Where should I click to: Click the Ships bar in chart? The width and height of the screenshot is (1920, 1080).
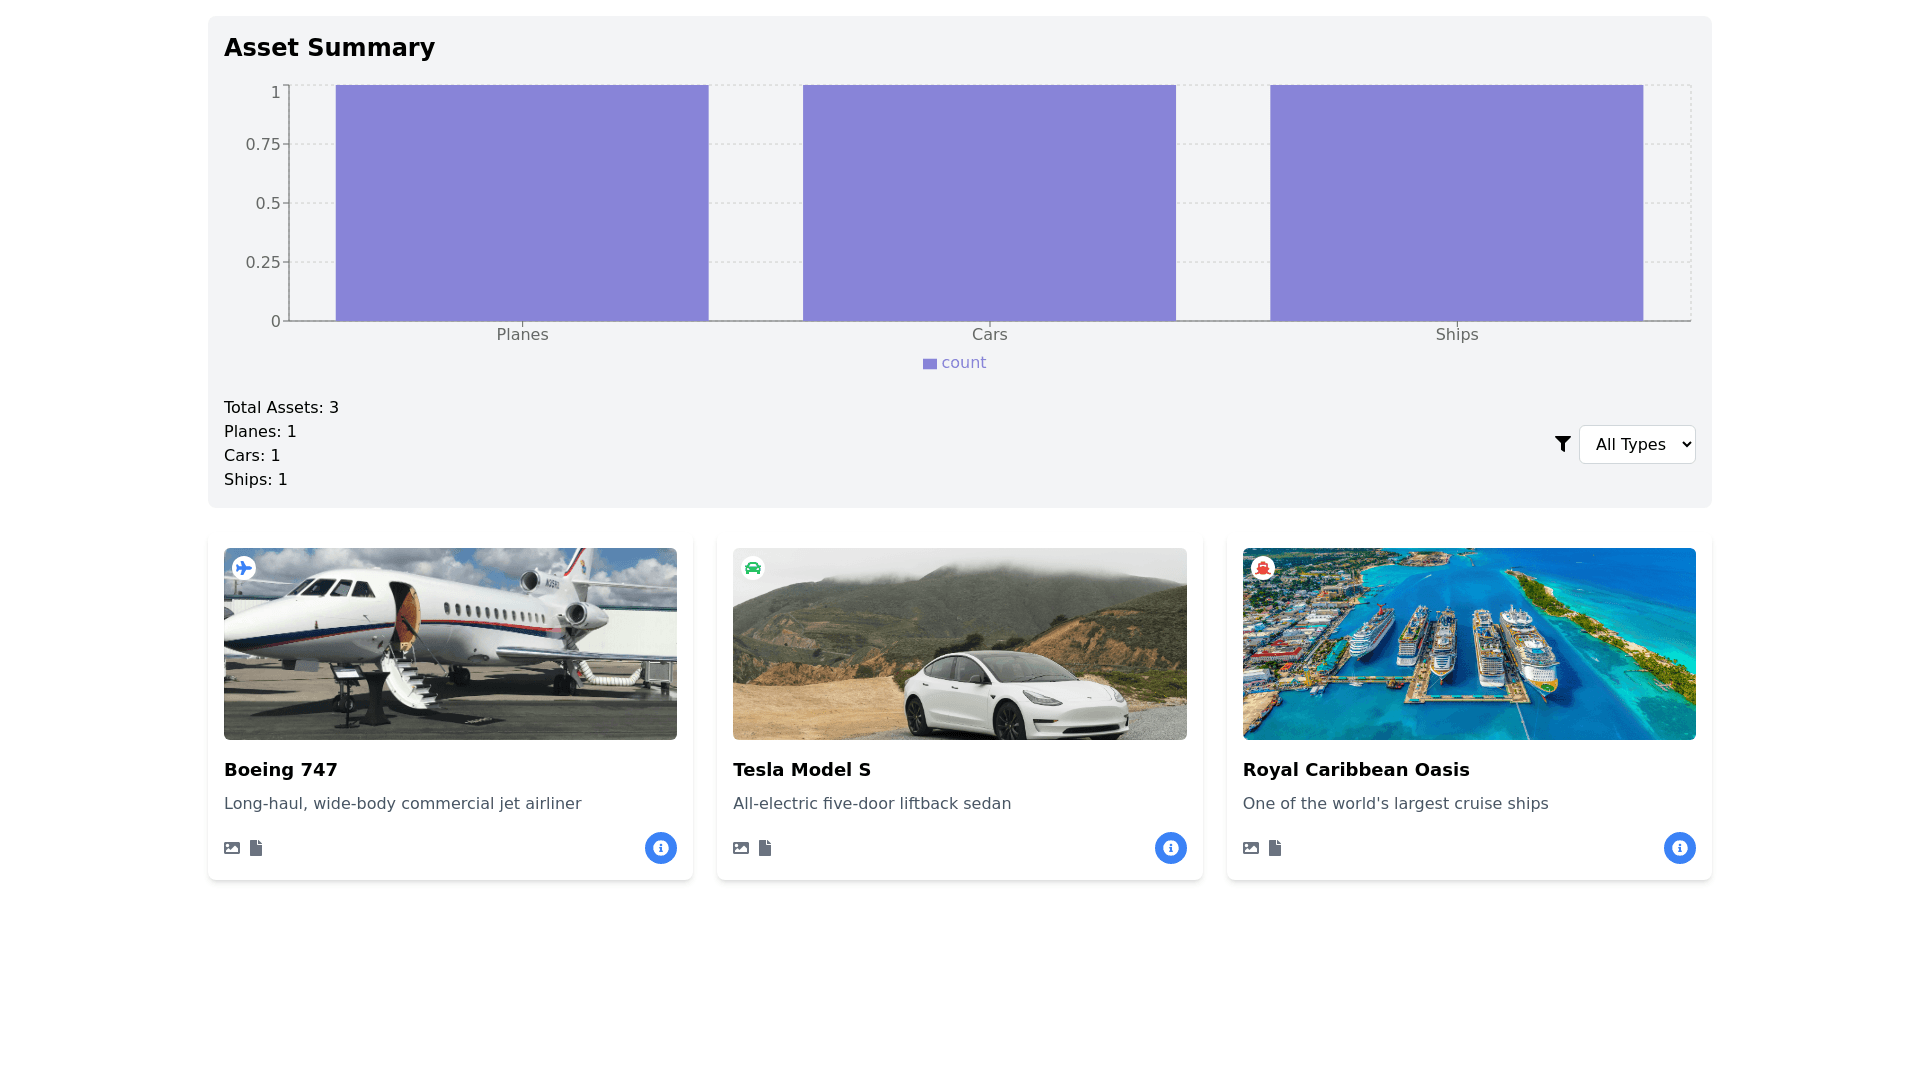tap(1456, 203)
